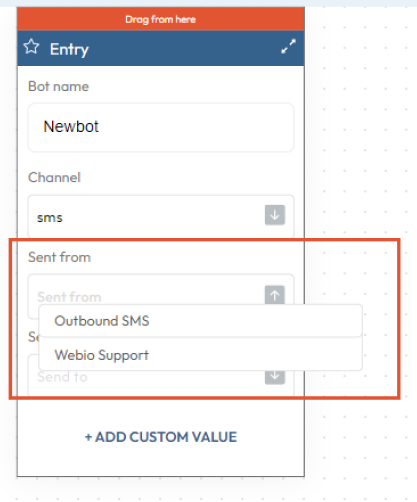Open the Send to dropdown arrow
Image resolution: width=417 pixels, height=502 pixels.
tap(275, 377)
